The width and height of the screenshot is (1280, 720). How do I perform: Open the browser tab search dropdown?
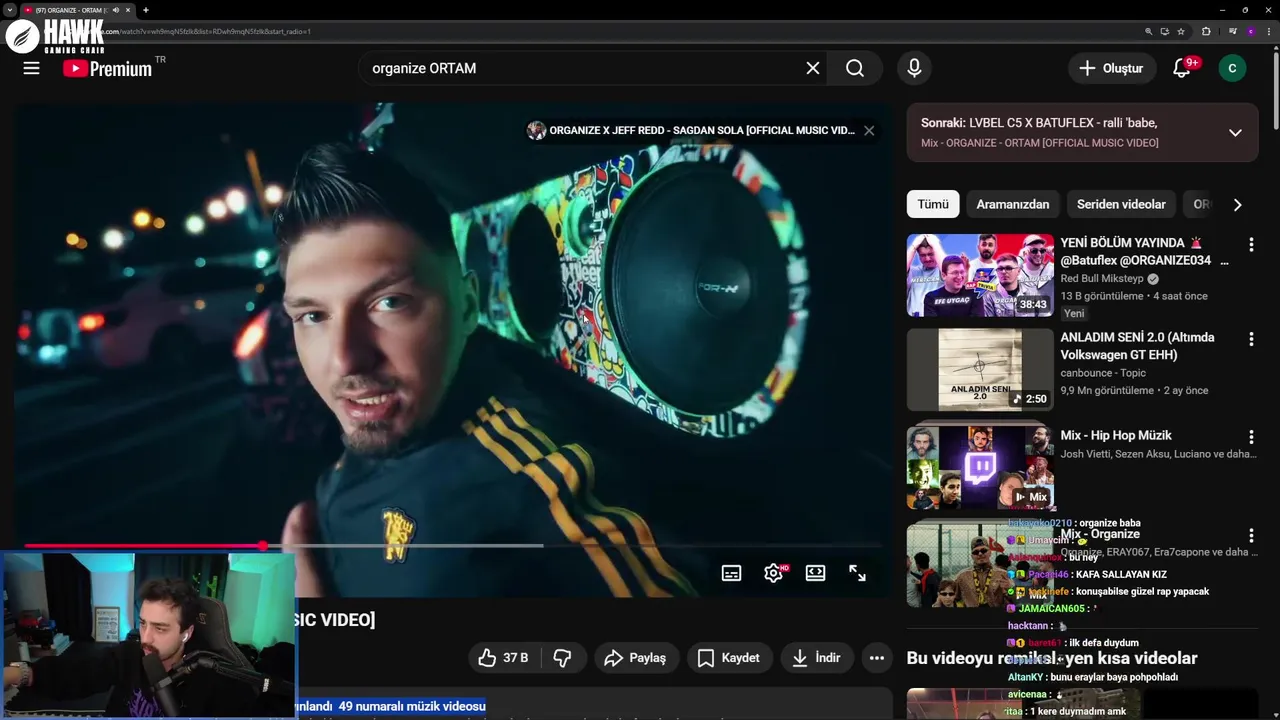click(9, 10)
